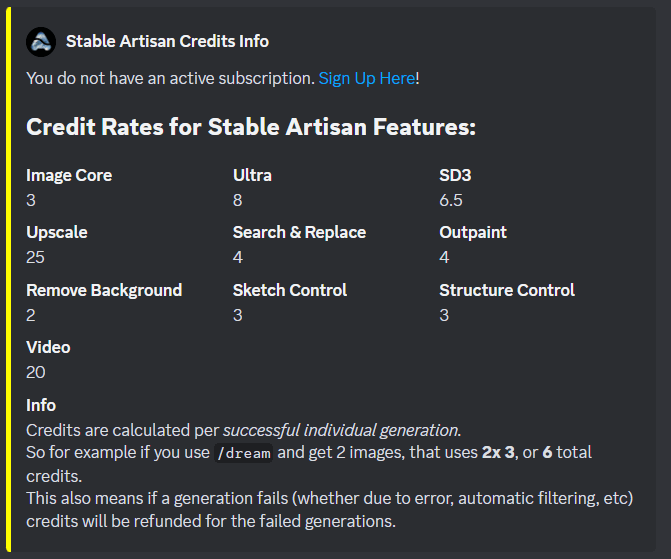Click the Outpaint field label

pos(473,232)
